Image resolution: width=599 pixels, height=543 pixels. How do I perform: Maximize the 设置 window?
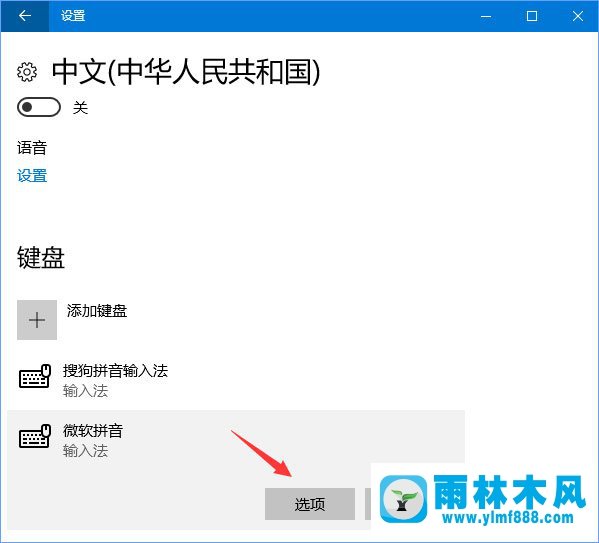click(x=532, y=16)
